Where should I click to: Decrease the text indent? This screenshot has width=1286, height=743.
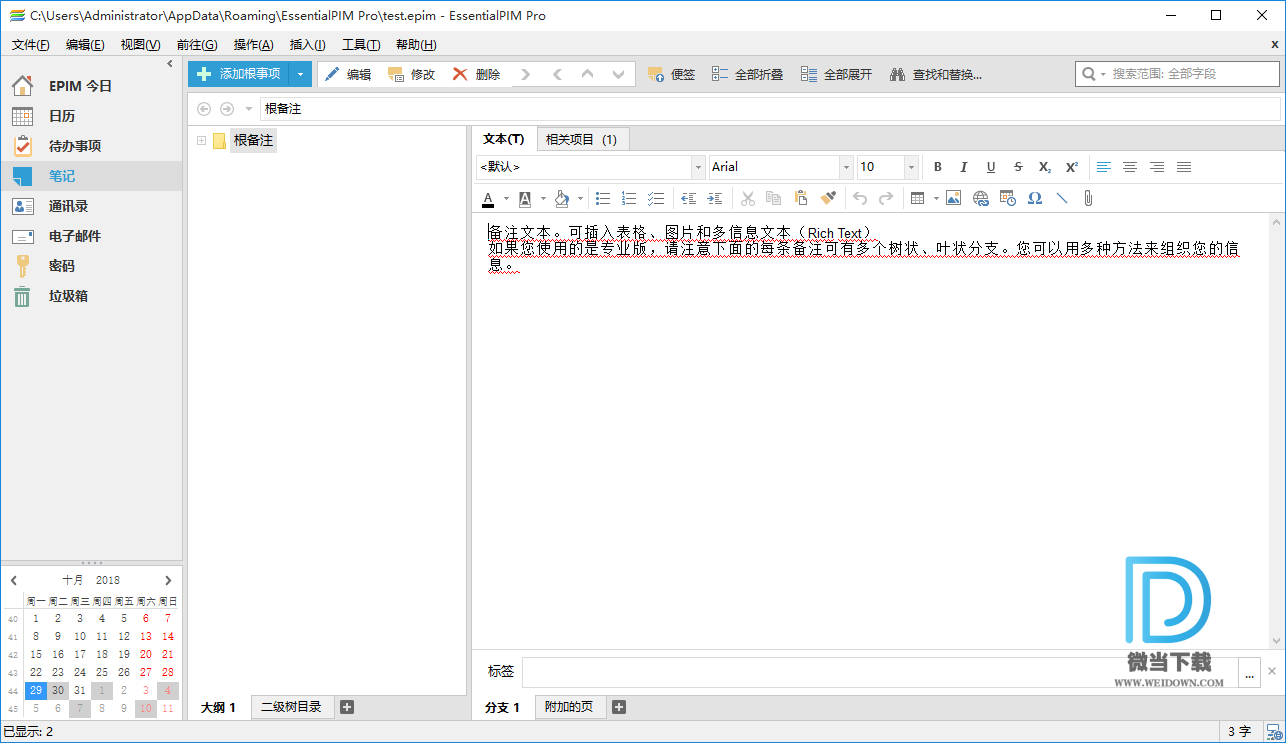tap(688, 198)
